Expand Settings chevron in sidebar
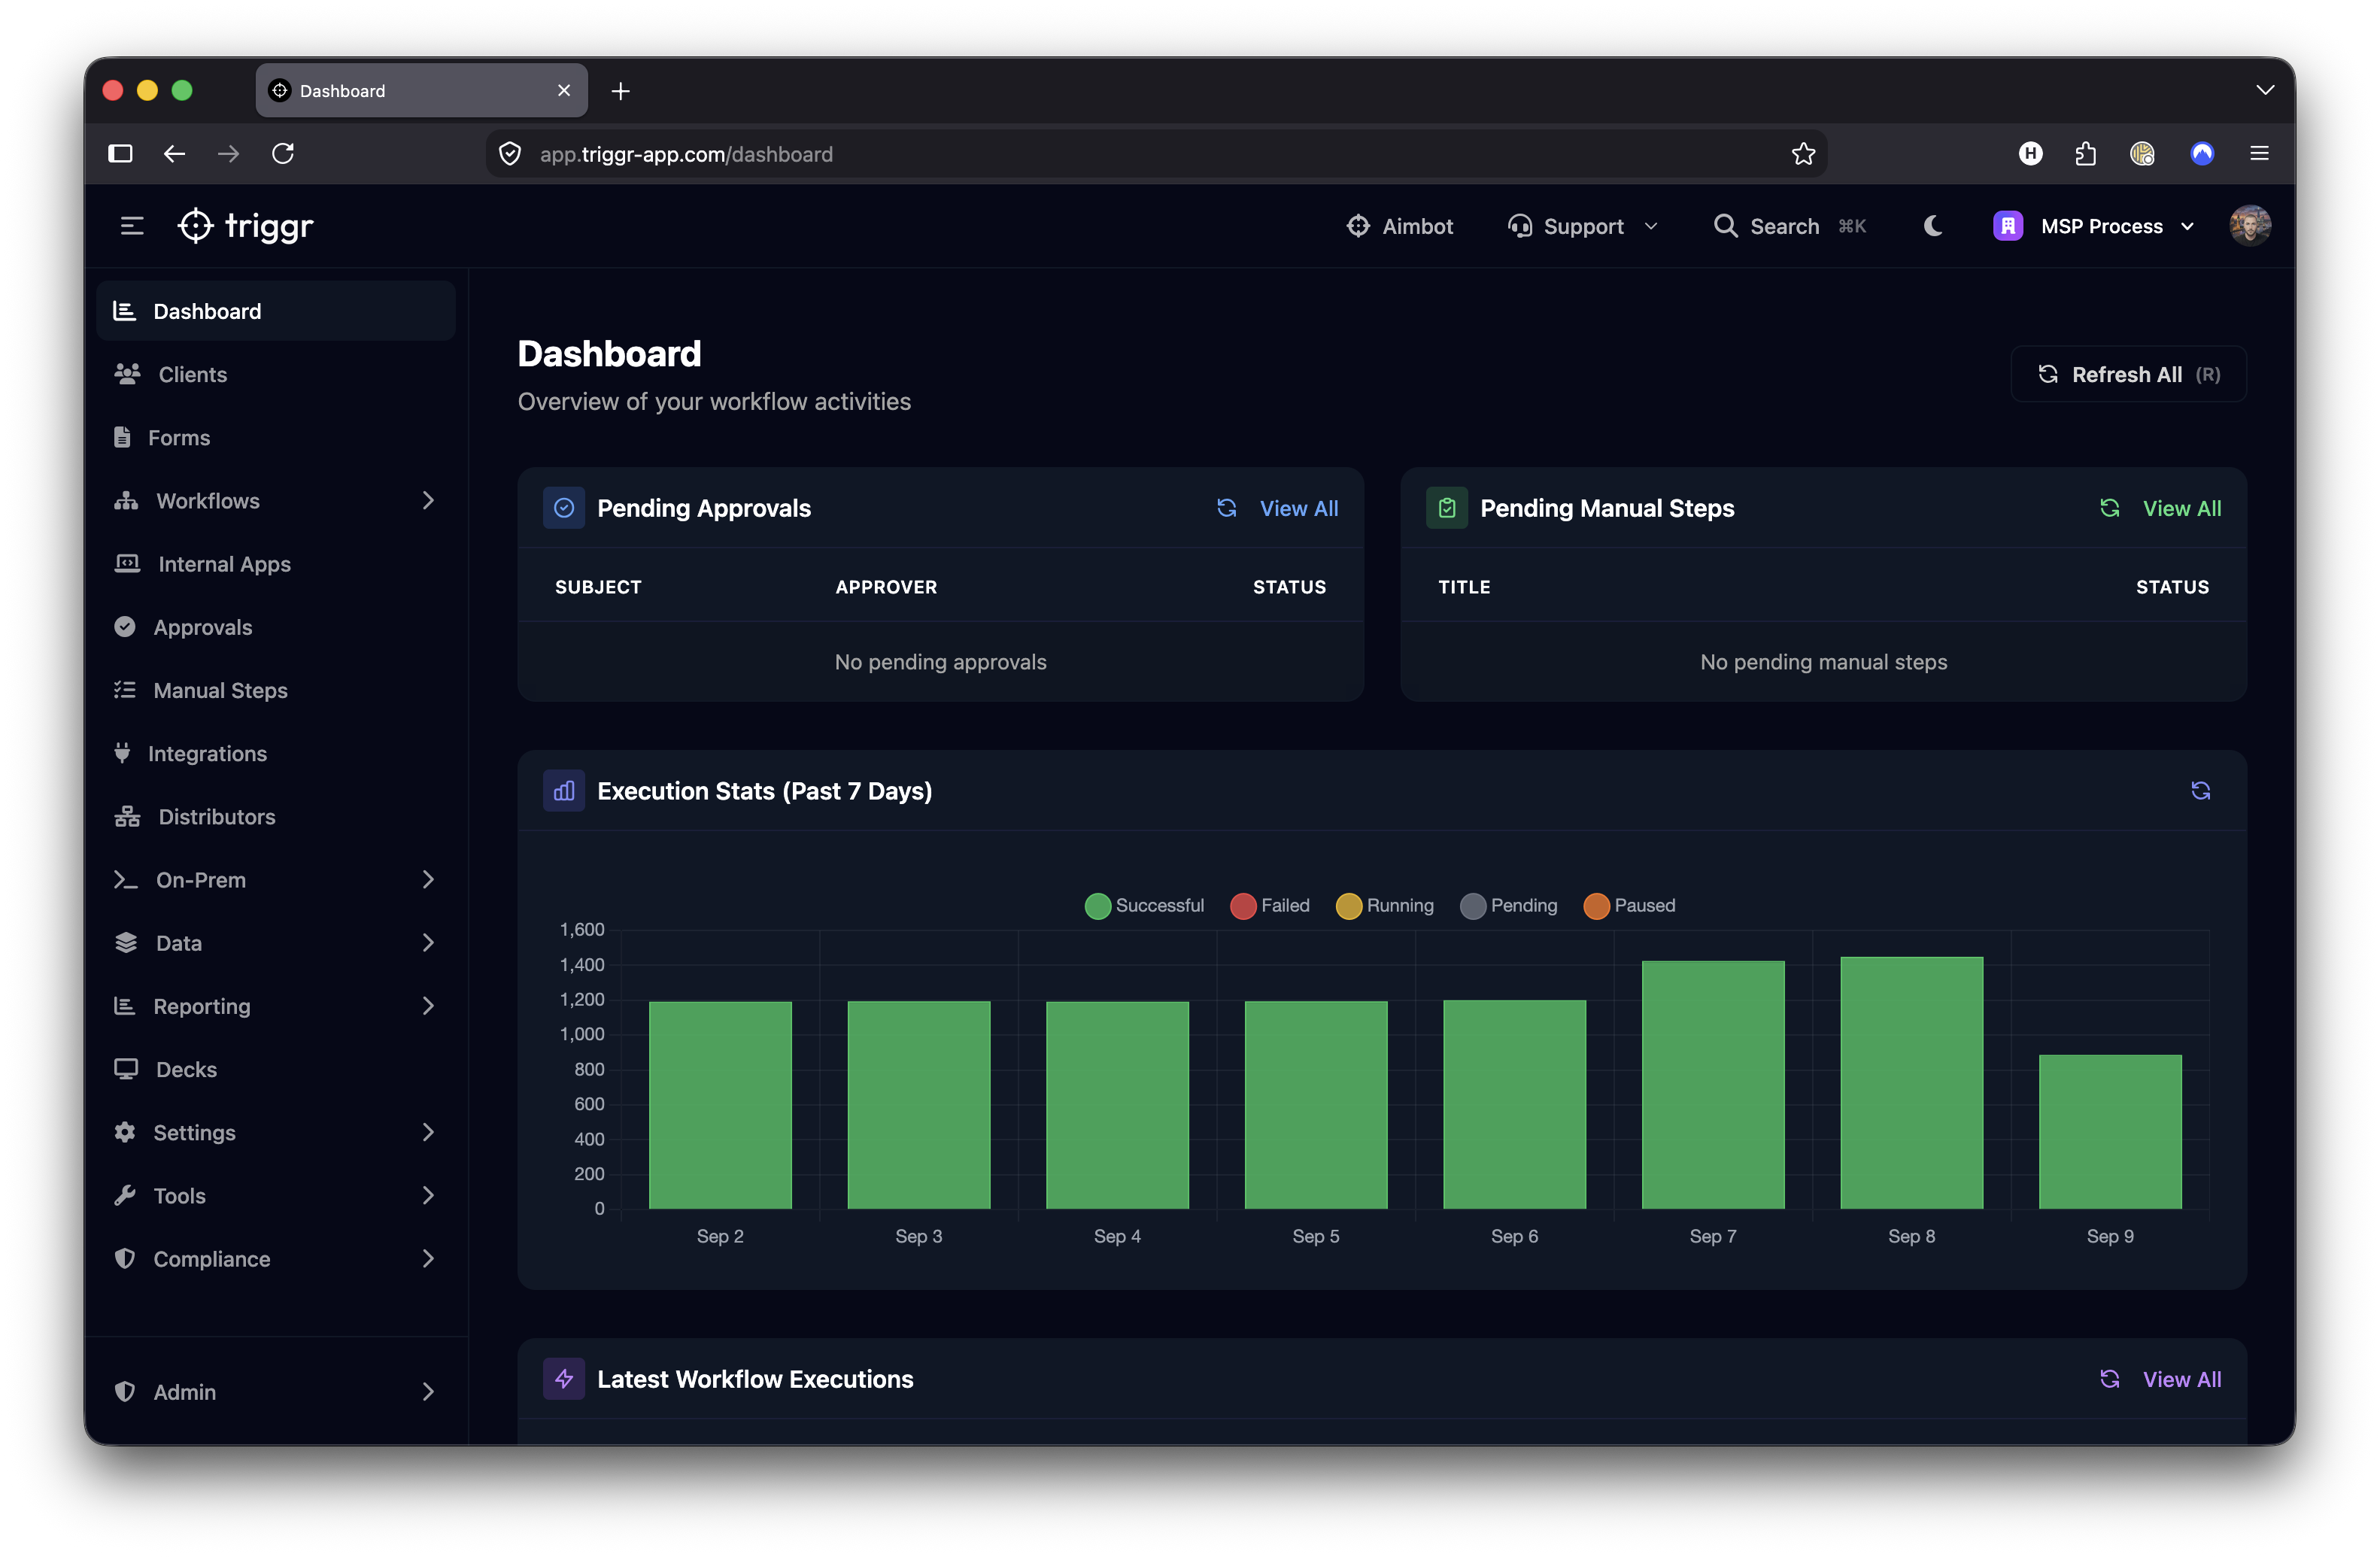Screen dimensions: 2380x1557 click(428, 1132)
